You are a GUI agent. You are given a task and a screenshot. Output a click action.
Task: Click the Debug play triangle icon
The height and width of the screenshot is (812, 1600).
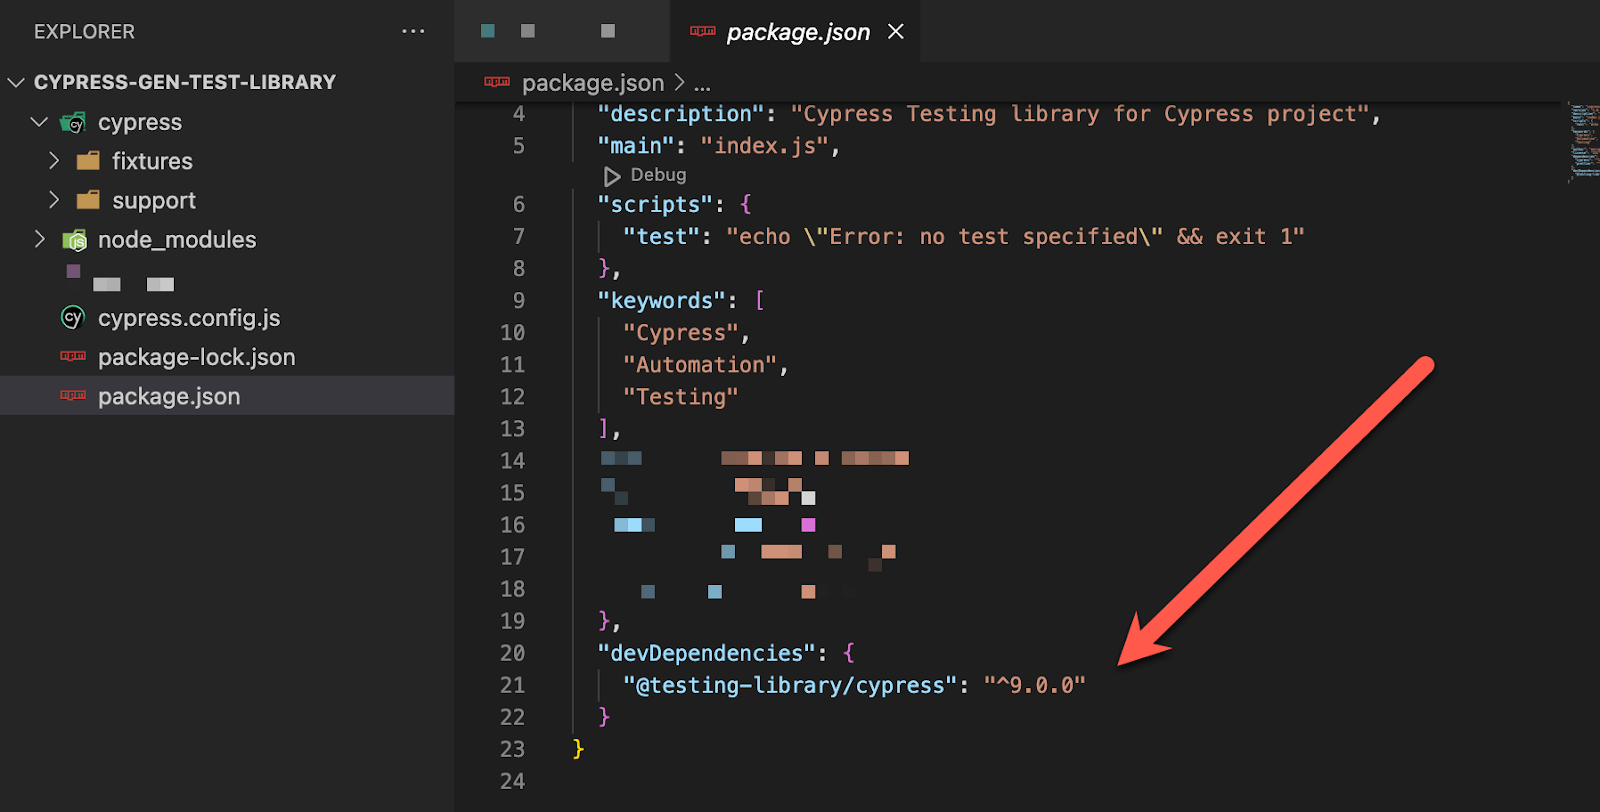coord(612,176)
